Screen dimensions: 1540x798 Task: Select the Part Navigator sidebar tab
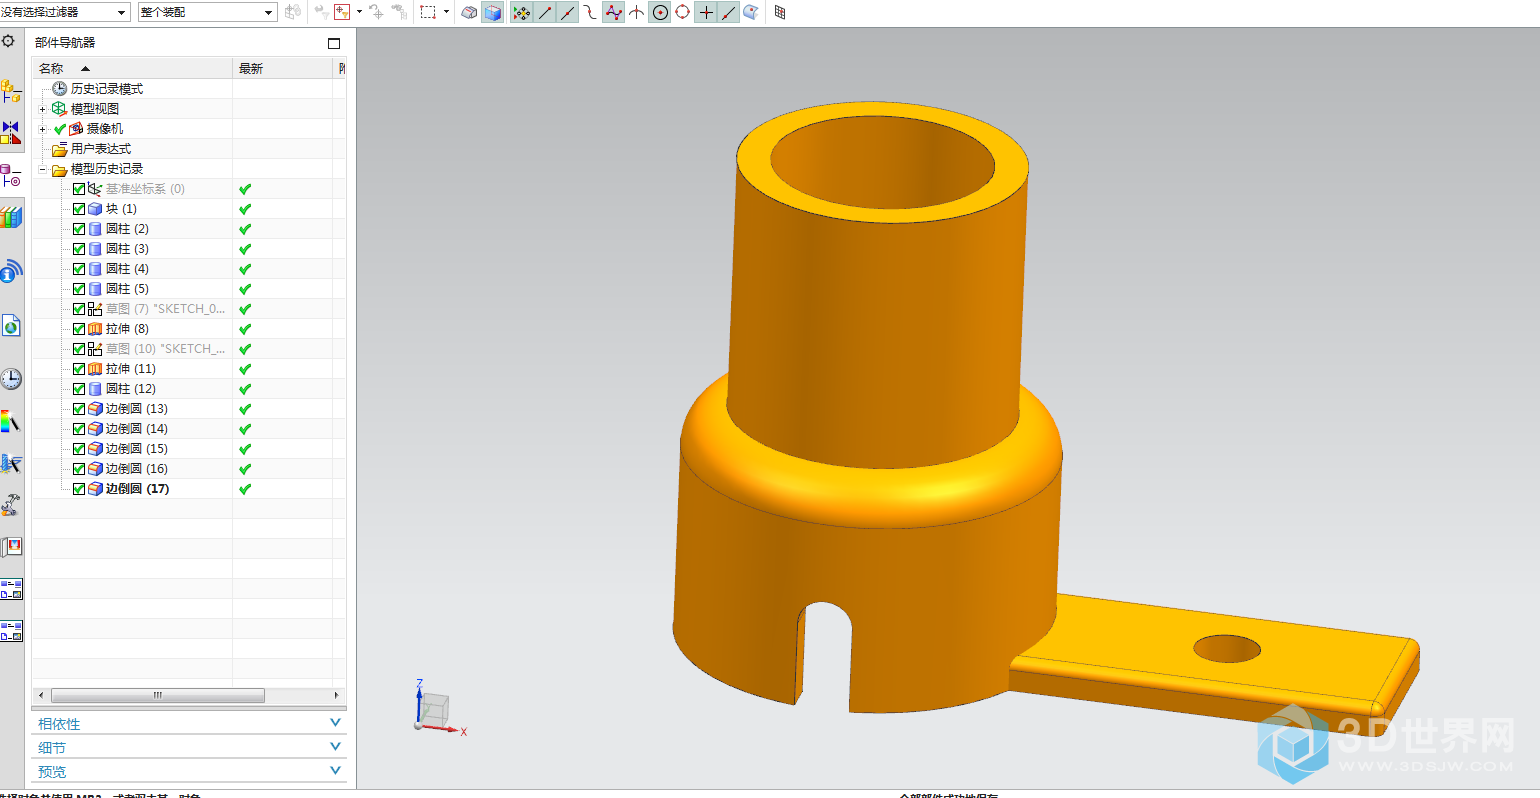[11, 176]
